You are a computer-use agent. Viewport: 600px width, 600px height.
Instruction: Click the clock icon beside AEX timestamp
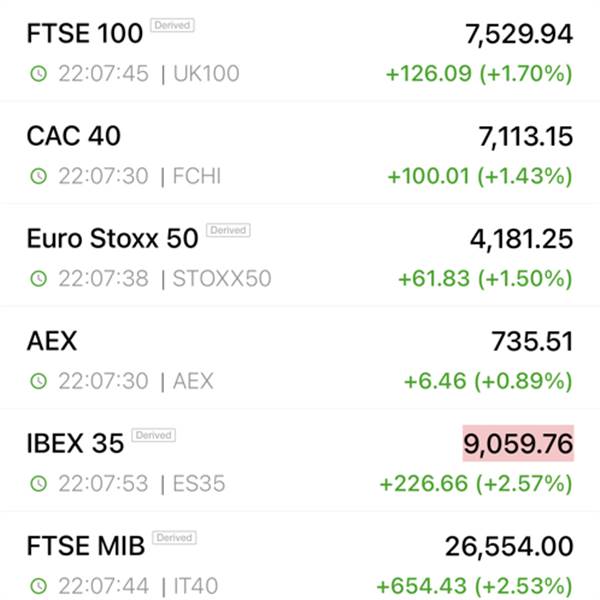tap(39, 381)
